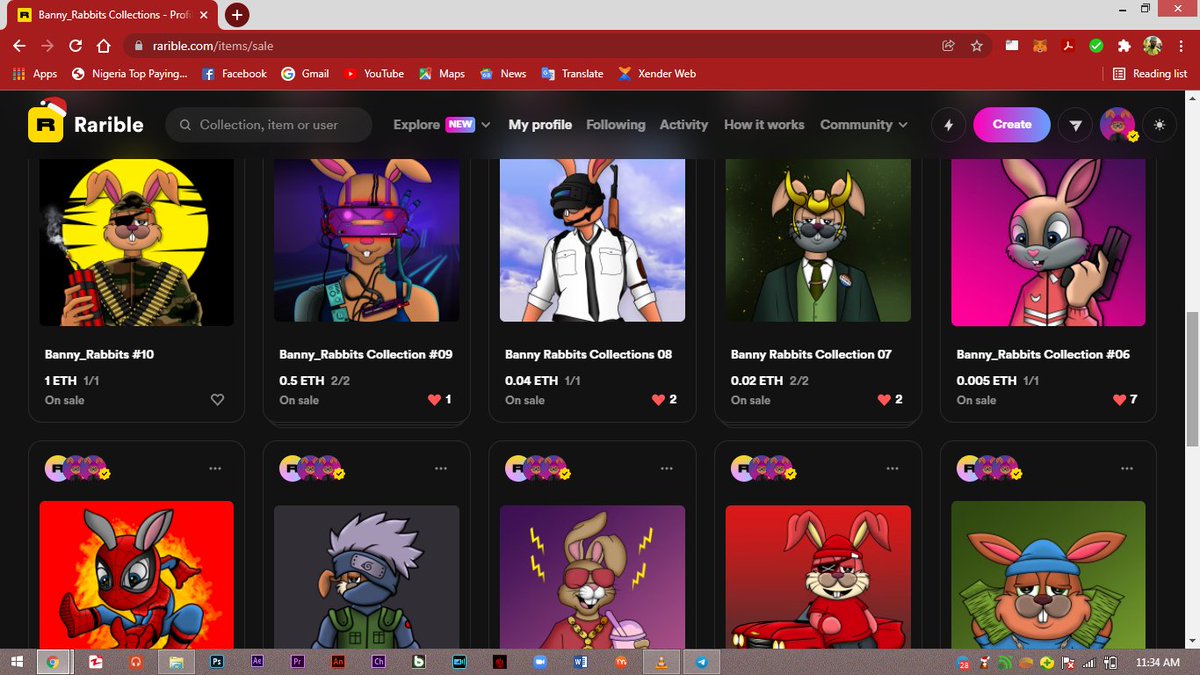Screen dimensions: 1200x675
Task: Open the Facebook bookmark
Action: point(234,74)
